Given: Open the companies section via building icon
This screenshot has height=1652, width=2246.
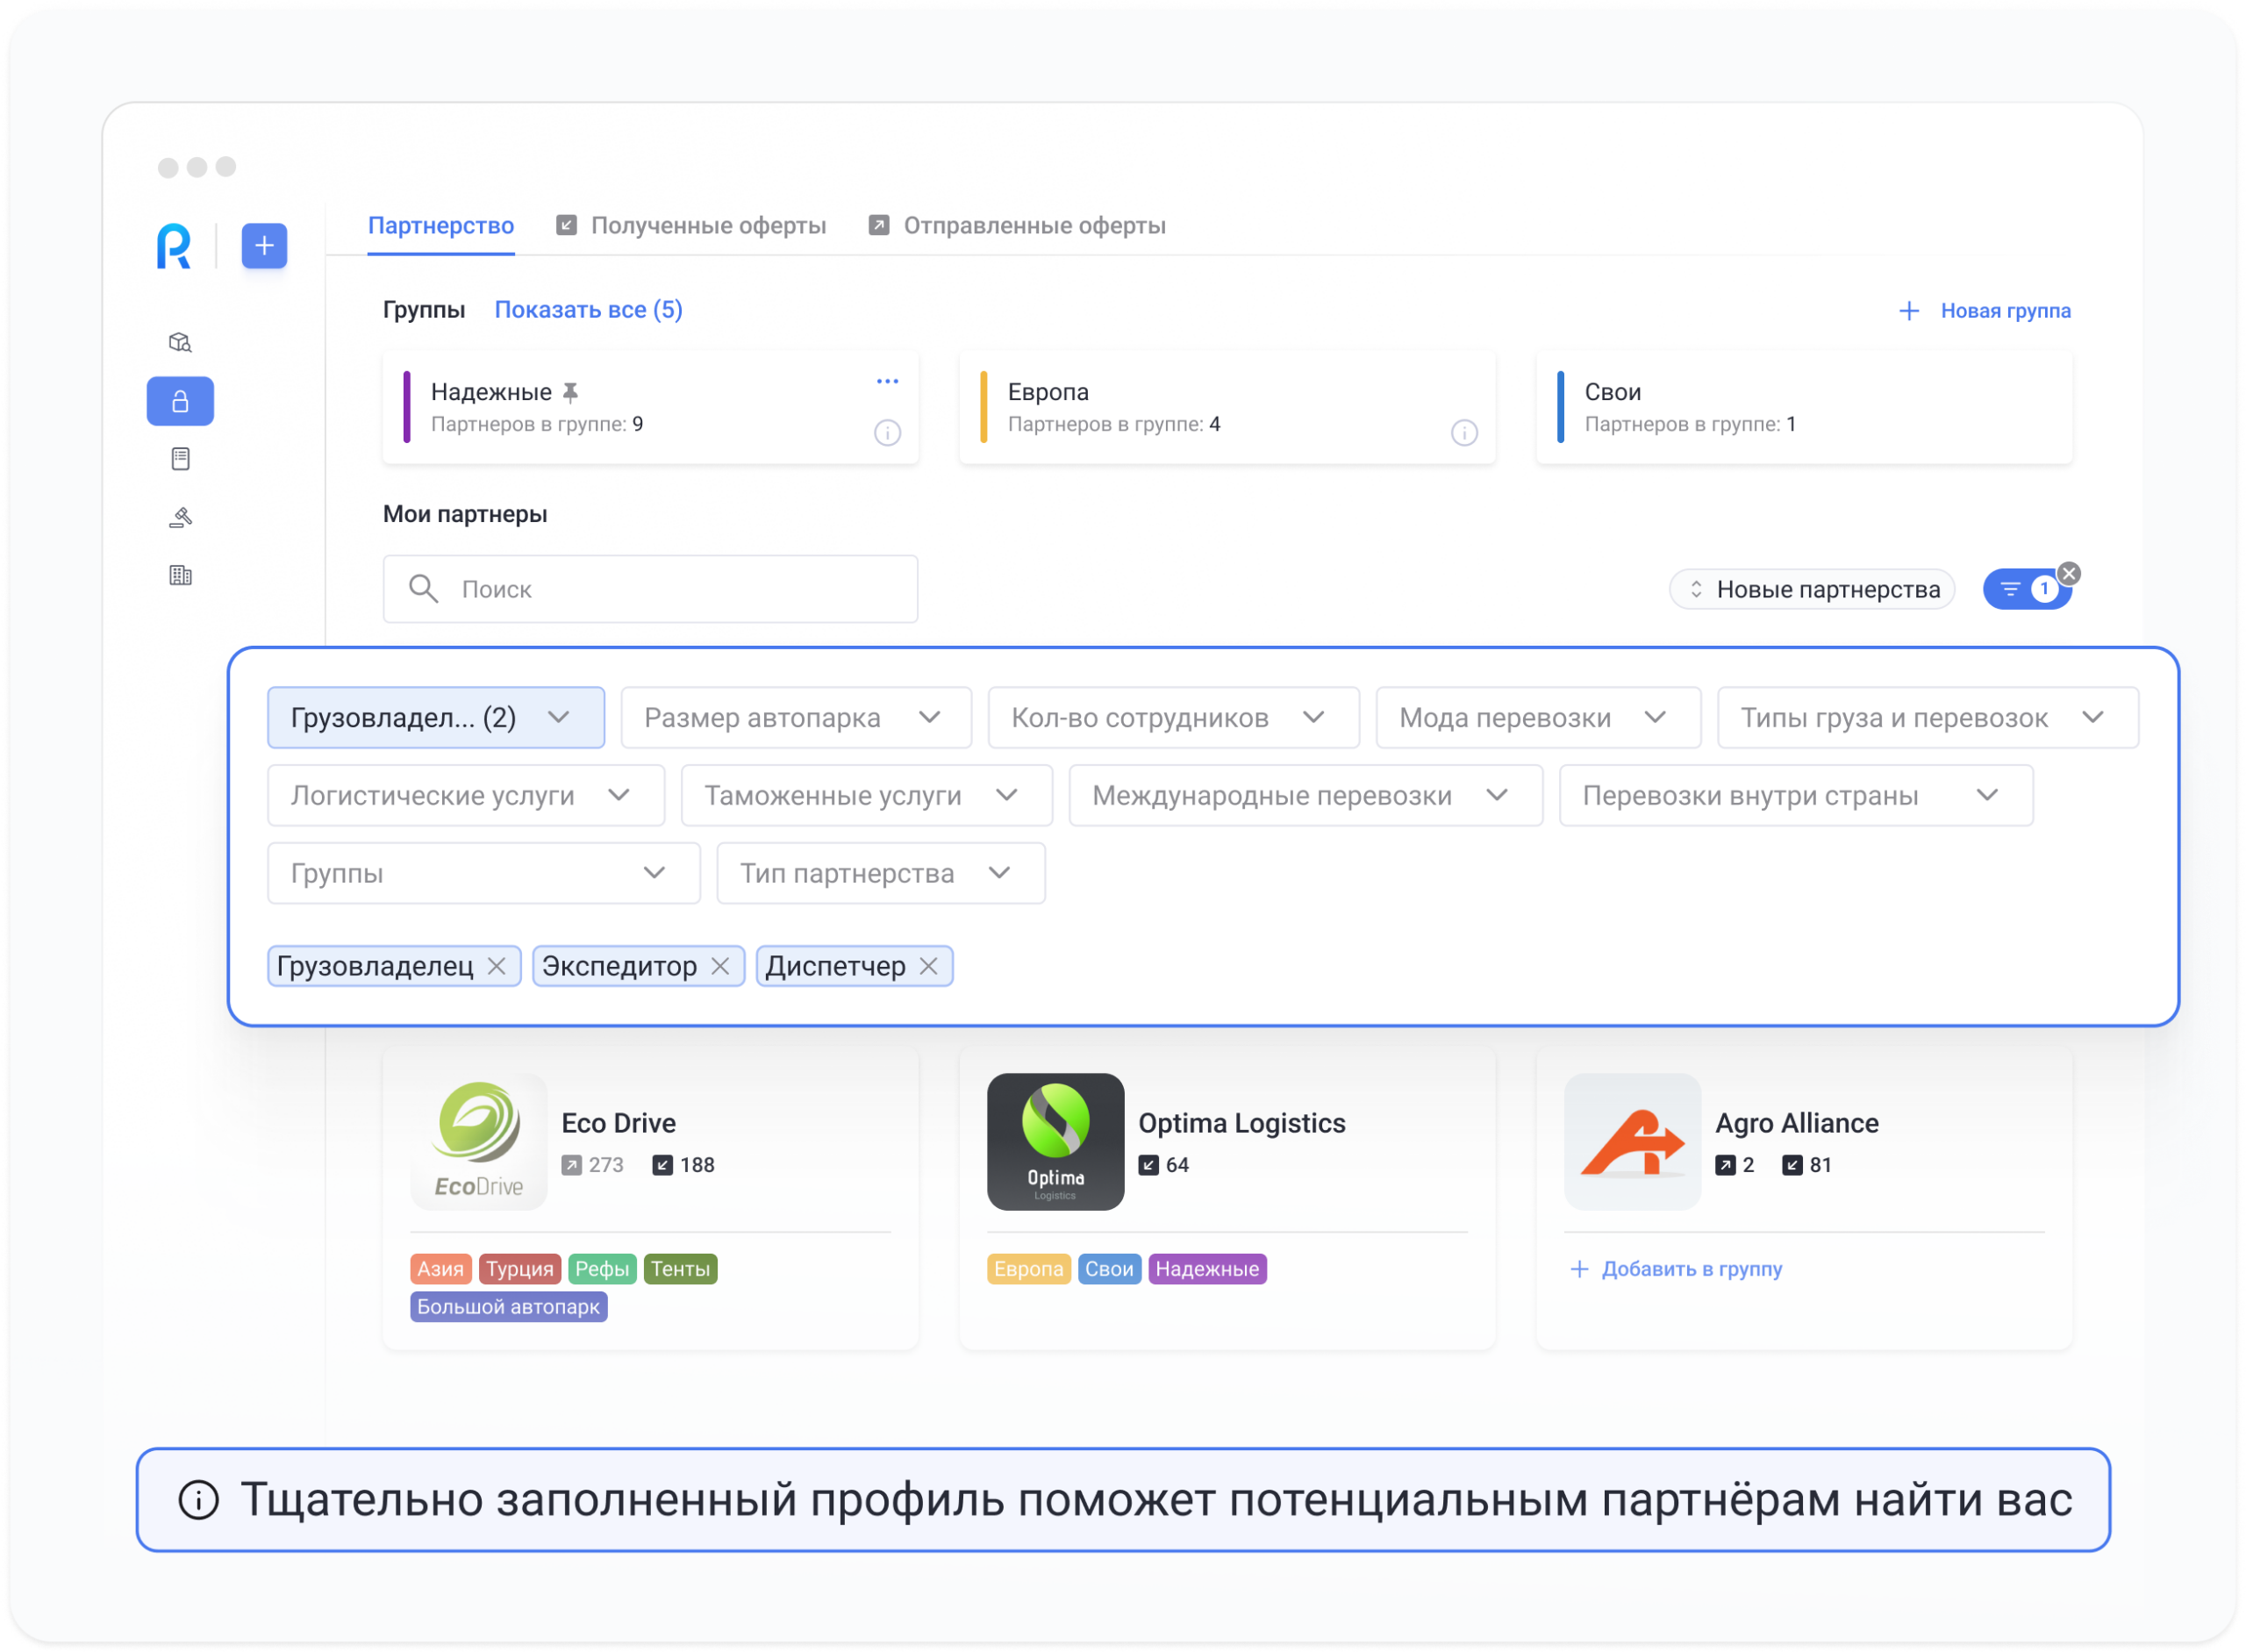Looking at the screenshot, I should point(180,575).
